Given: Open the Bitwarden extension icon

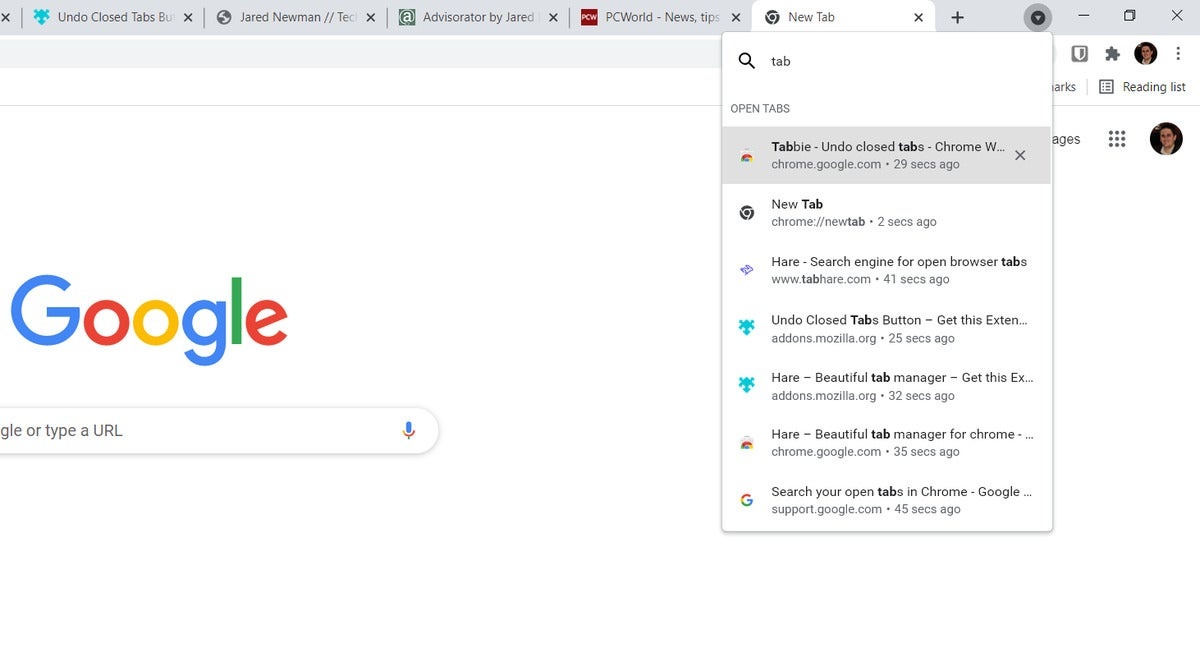Looking at the screenshot, I should (1080, 54).
